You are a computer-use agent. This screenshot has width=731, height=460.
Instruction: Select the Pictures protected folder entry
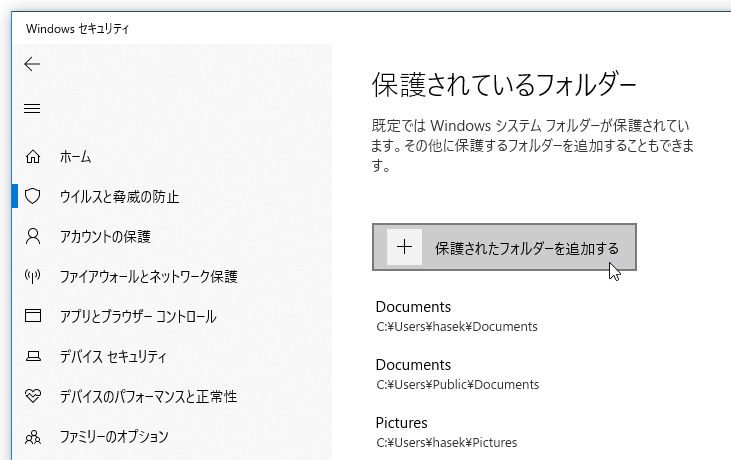pyautogui.click(x=401, y=423)
